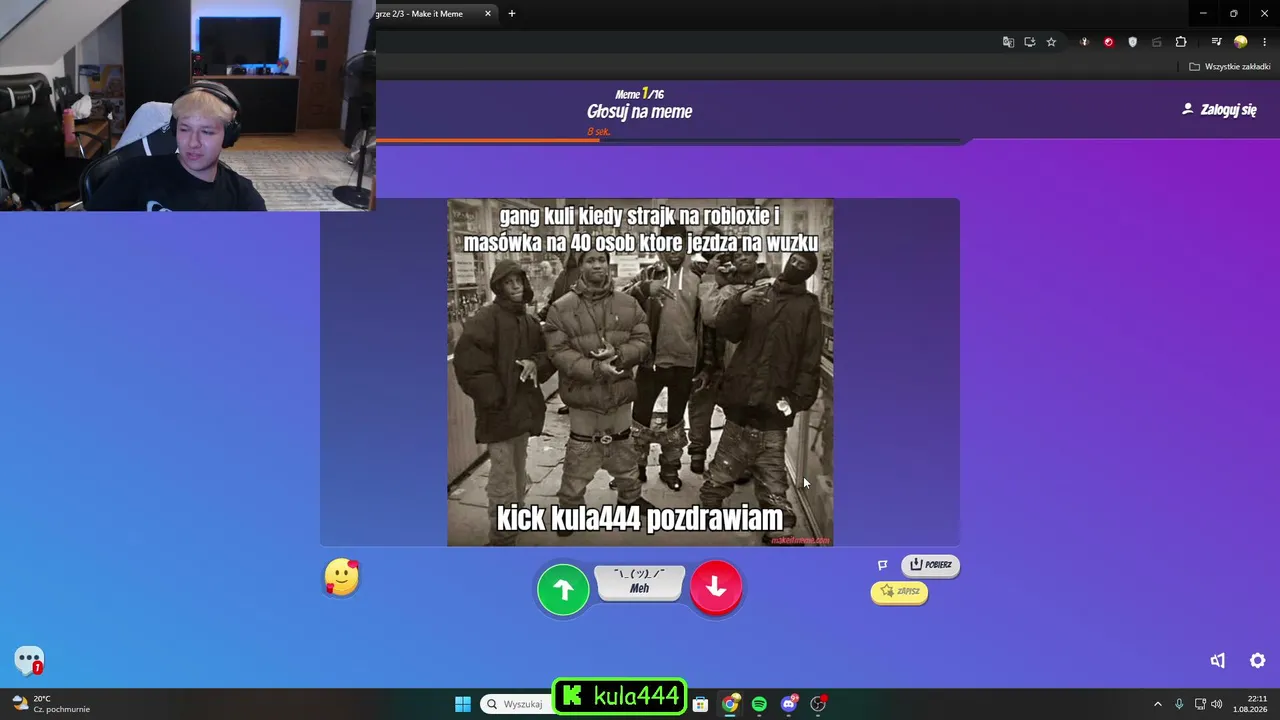The height and width of the screenshot is (720, 1280).
Task: Open the chat bubble with unread message
Action: (29, 660)
